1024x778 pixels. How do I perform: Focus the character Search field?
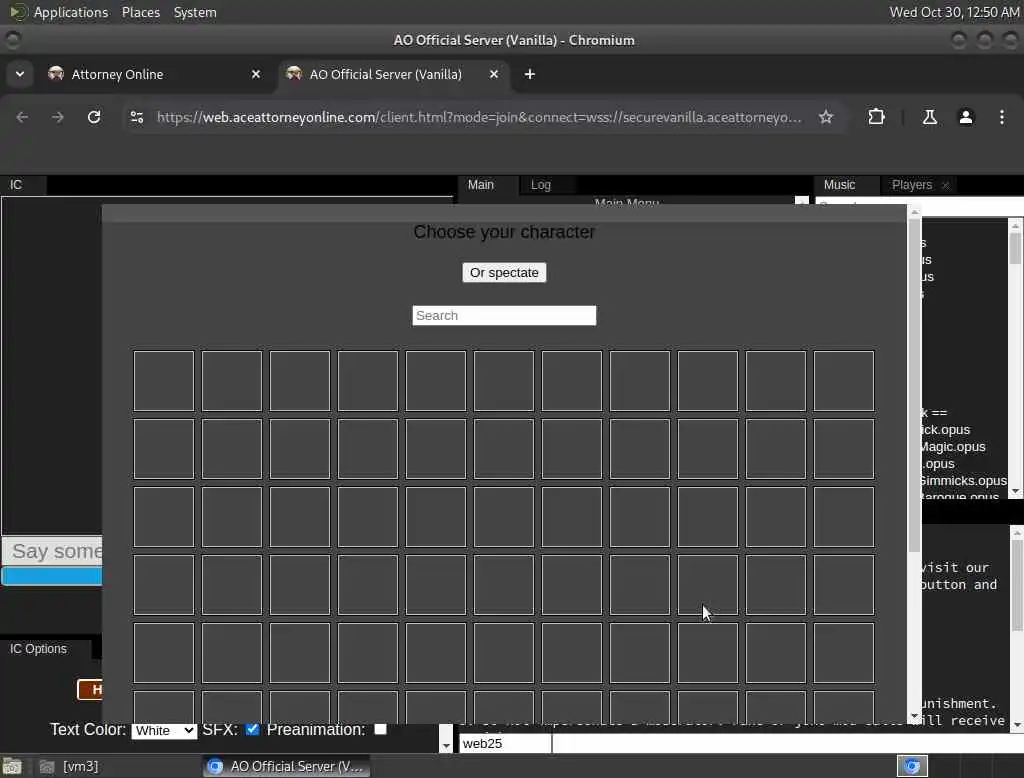coord(504,316)
